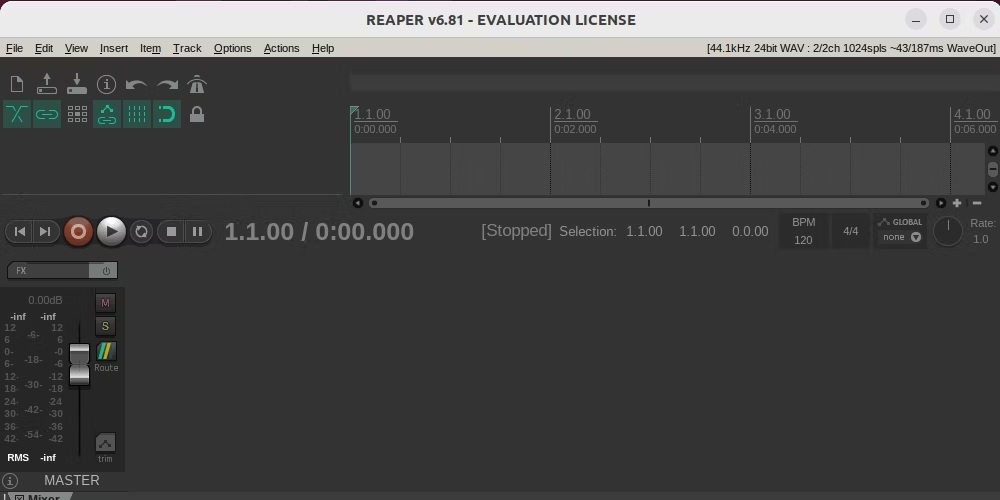Click vertical scrollbar up arrow in arrange view
The width and height of the screenshot is (1000, 500).
[992, 151]
